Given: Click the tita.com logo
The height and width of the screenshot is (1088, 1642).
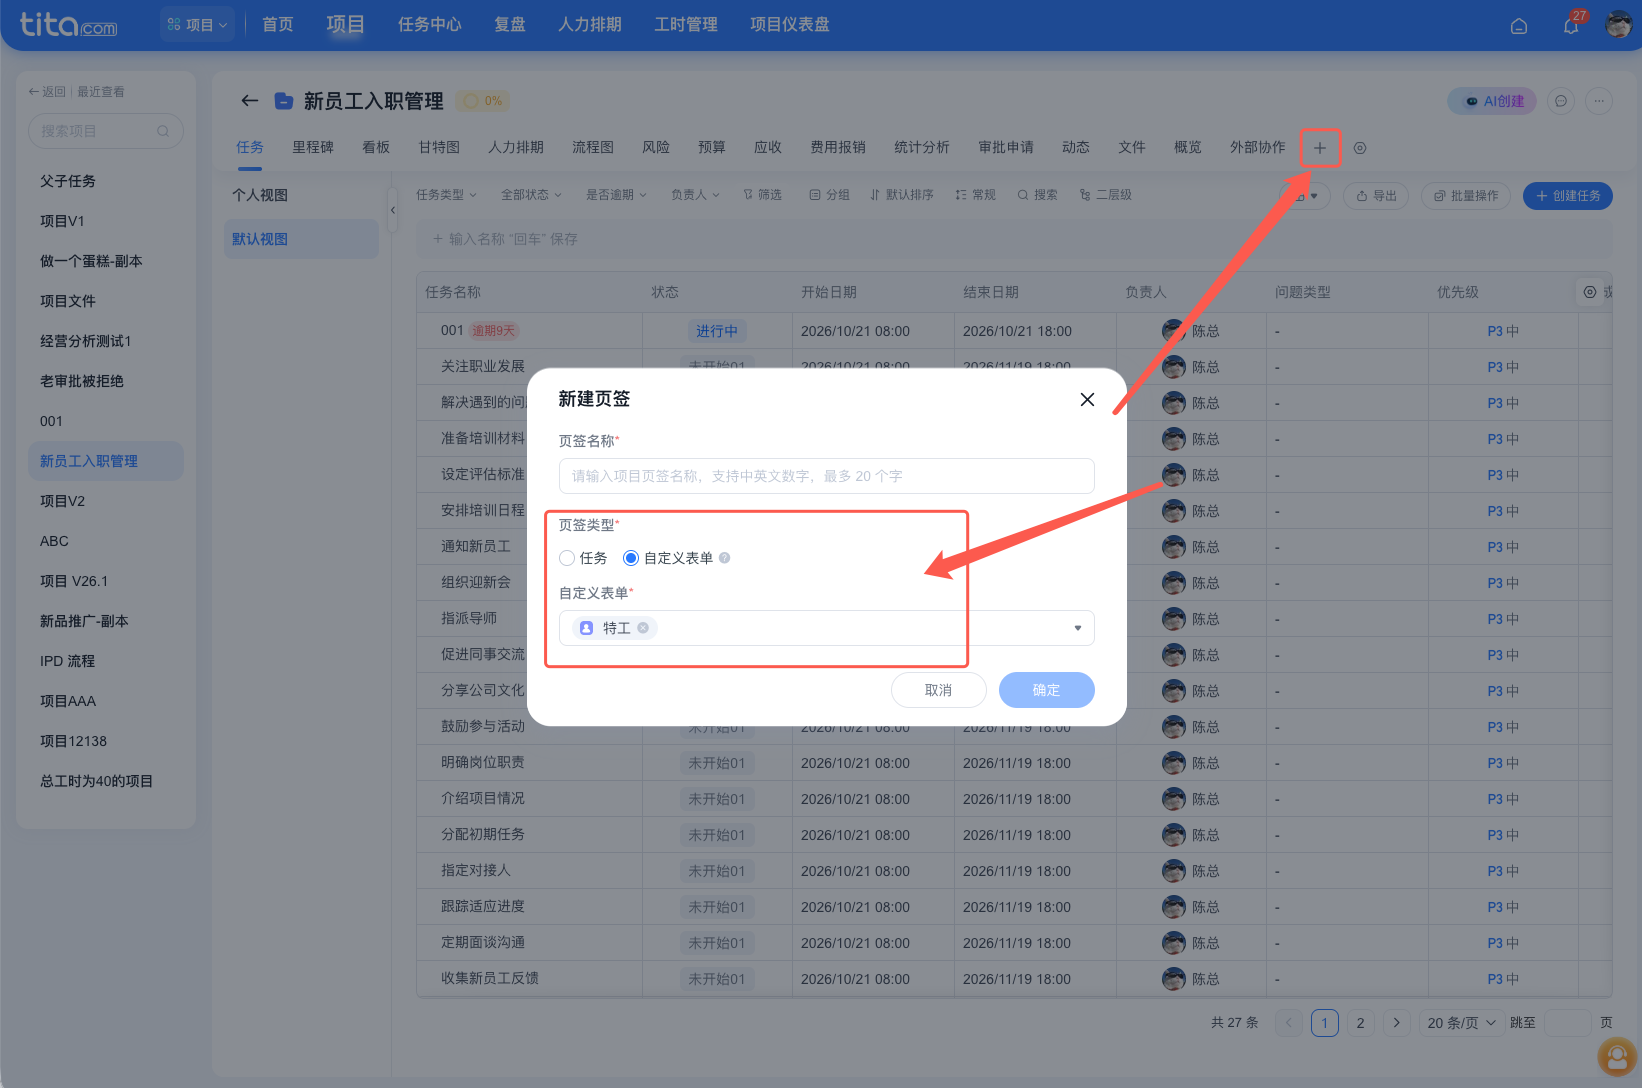Looking at the screenshot, I should click(68, 25).
